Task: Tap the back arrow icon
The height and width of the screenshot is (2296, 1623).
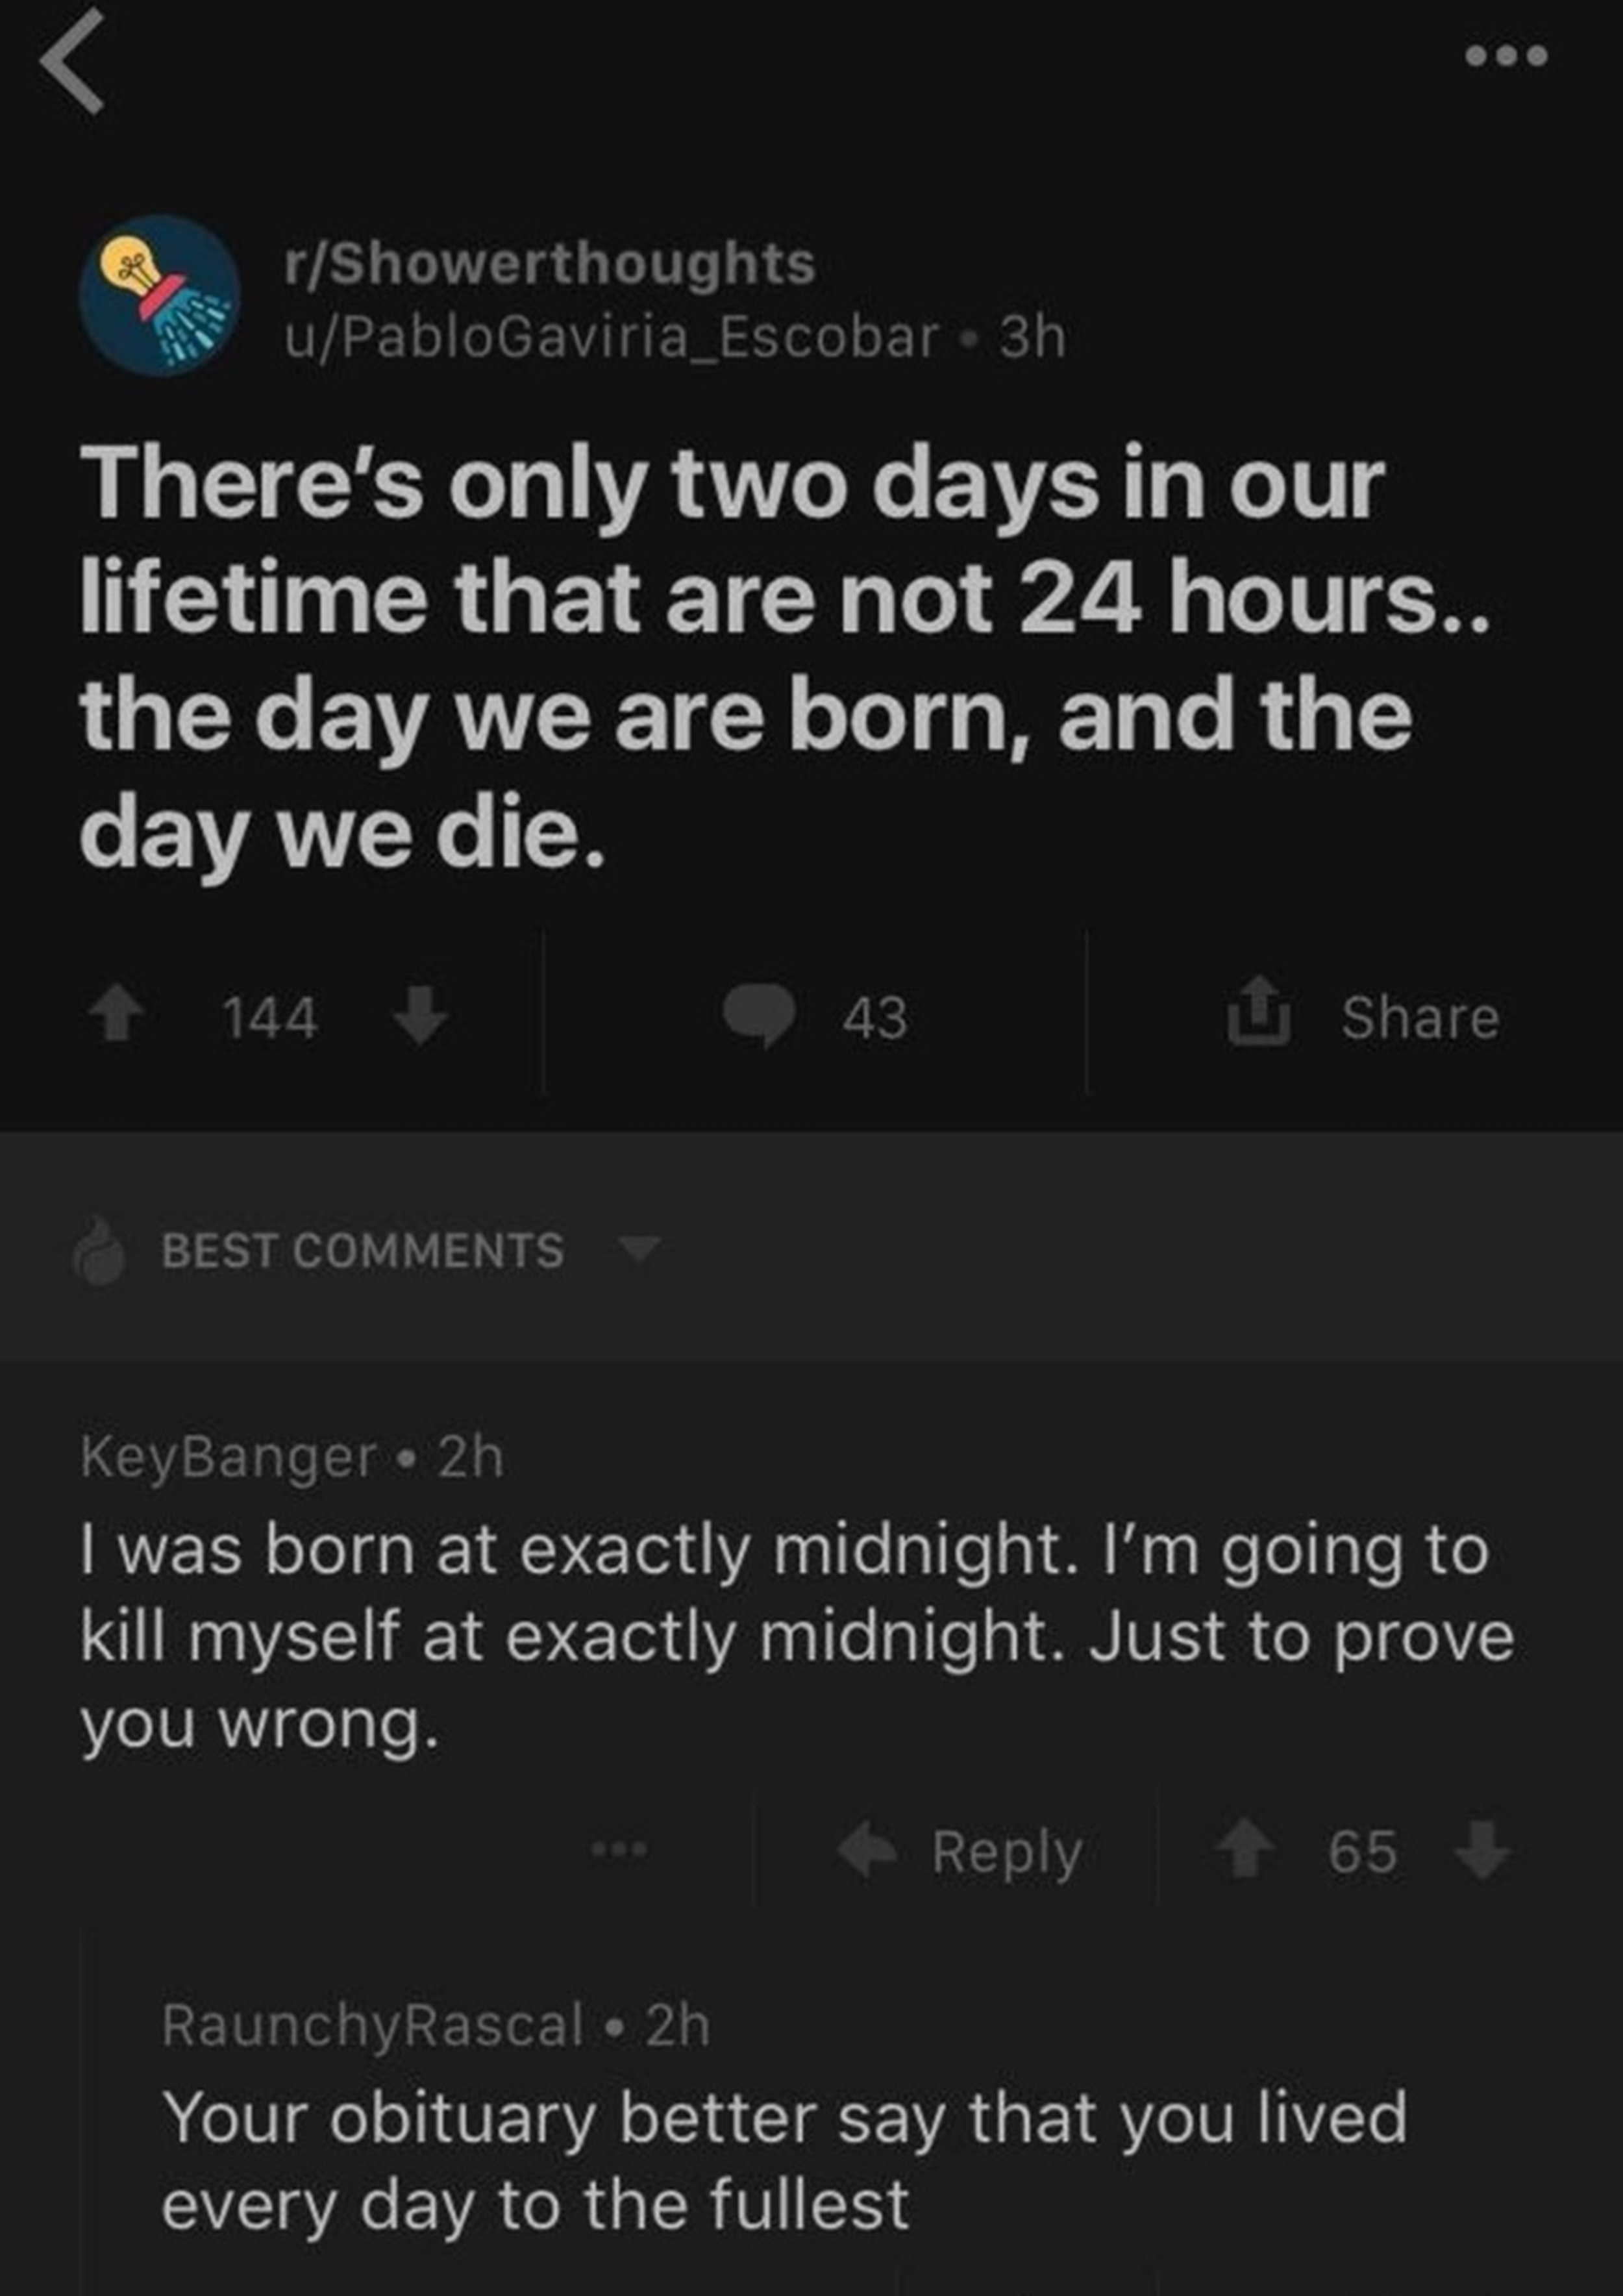Action: coord(72,62)
